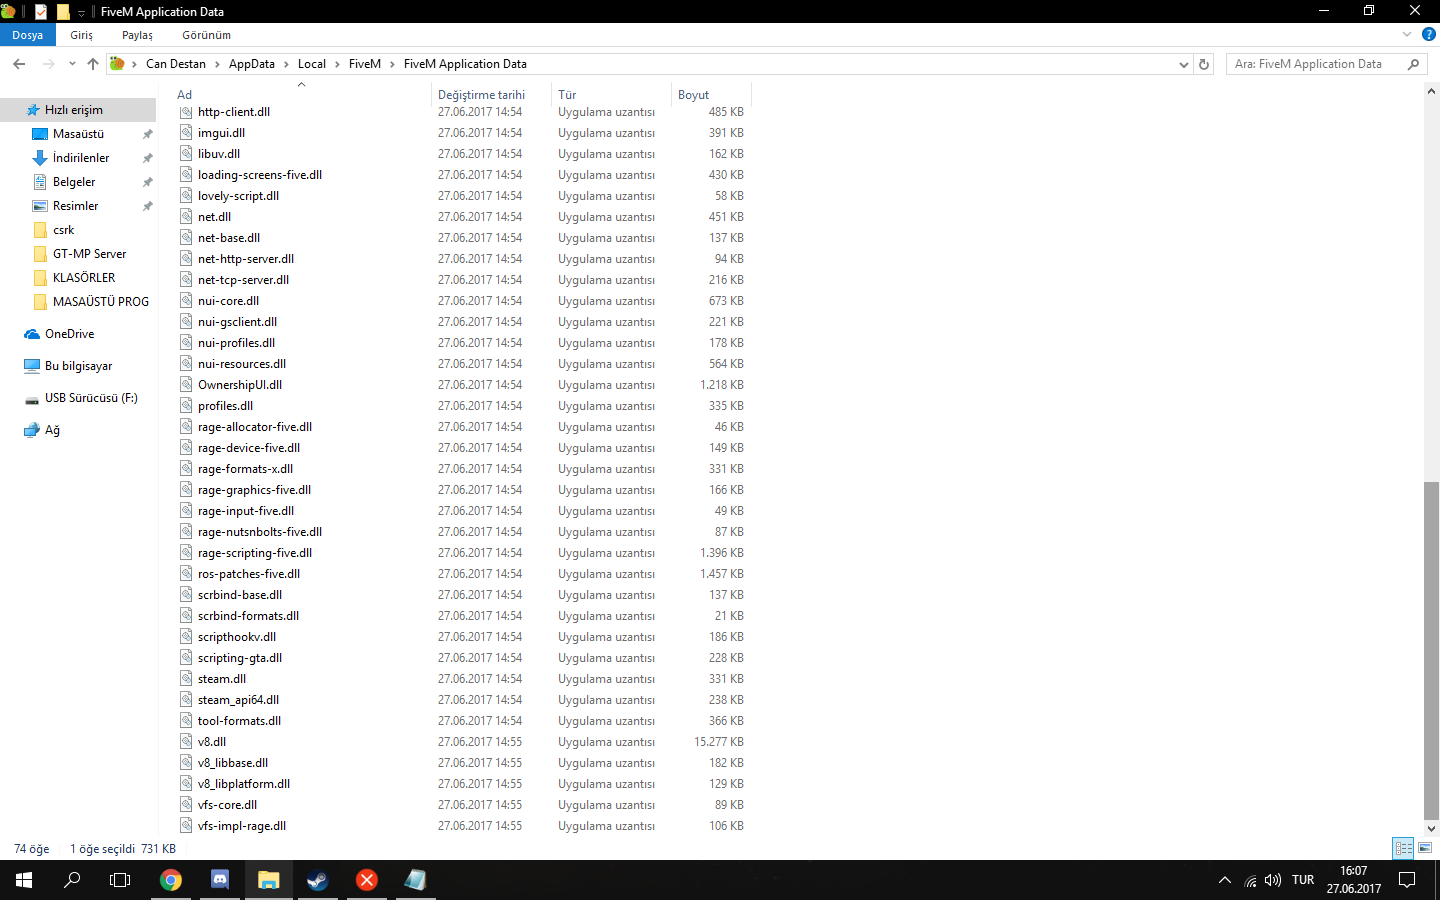Open MASAÜSTÜ PROG folder in the sidebar
The width and height of the screenshot is (1440, 900).
(x=100, y=302)
